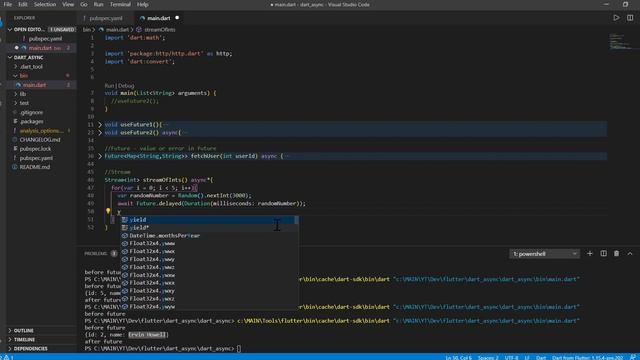Expand the .dart_tool folder
The image size is (640, 360).
point(16,67)
